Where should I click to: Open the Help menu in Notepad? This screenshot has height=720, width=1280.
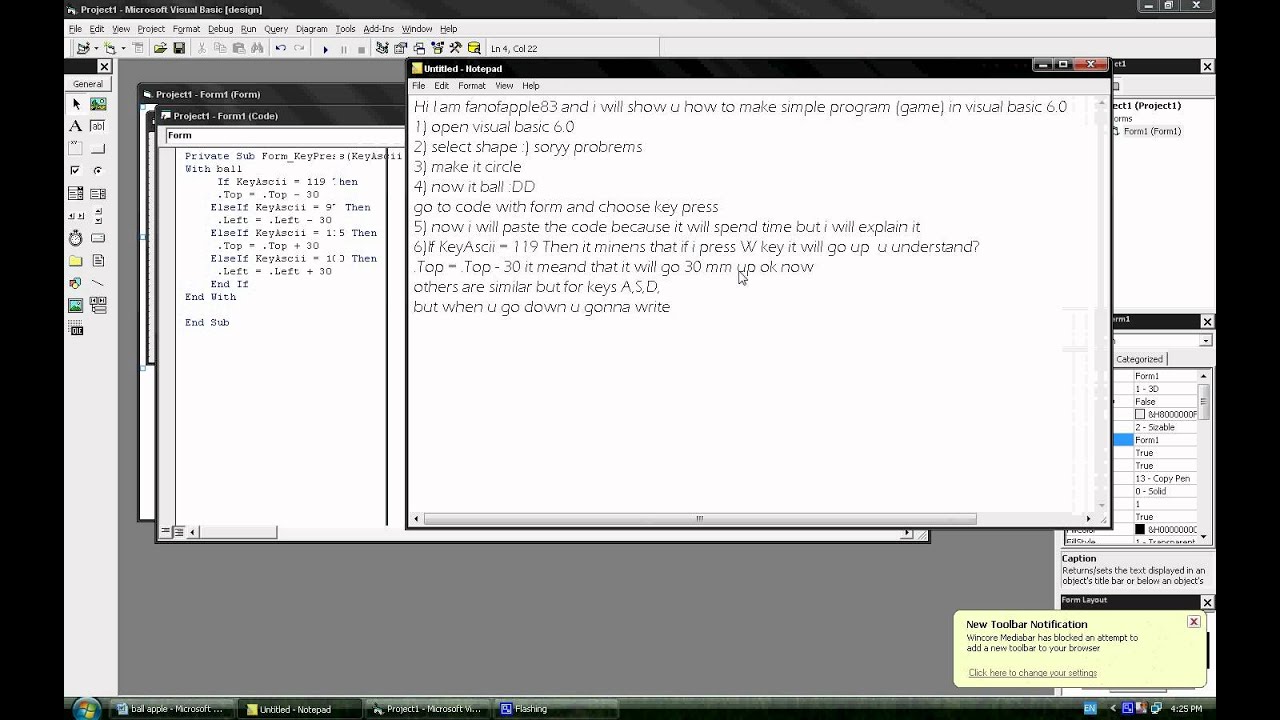(x=530, y=86)
